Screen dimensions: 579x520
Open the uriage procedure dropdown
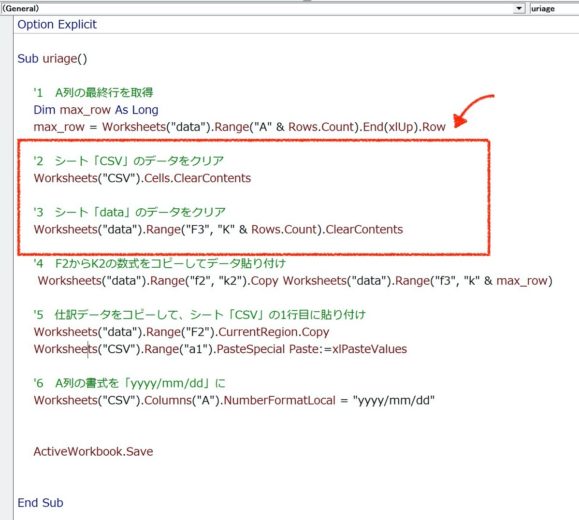554,8
